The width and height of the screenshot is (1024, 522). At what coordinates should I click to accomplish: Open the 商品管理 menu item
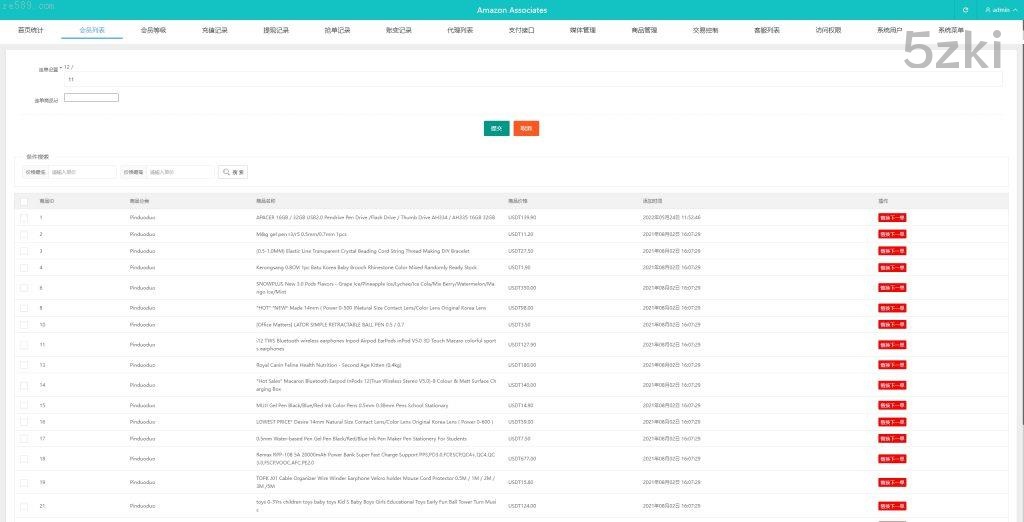(x=644, y=30)
